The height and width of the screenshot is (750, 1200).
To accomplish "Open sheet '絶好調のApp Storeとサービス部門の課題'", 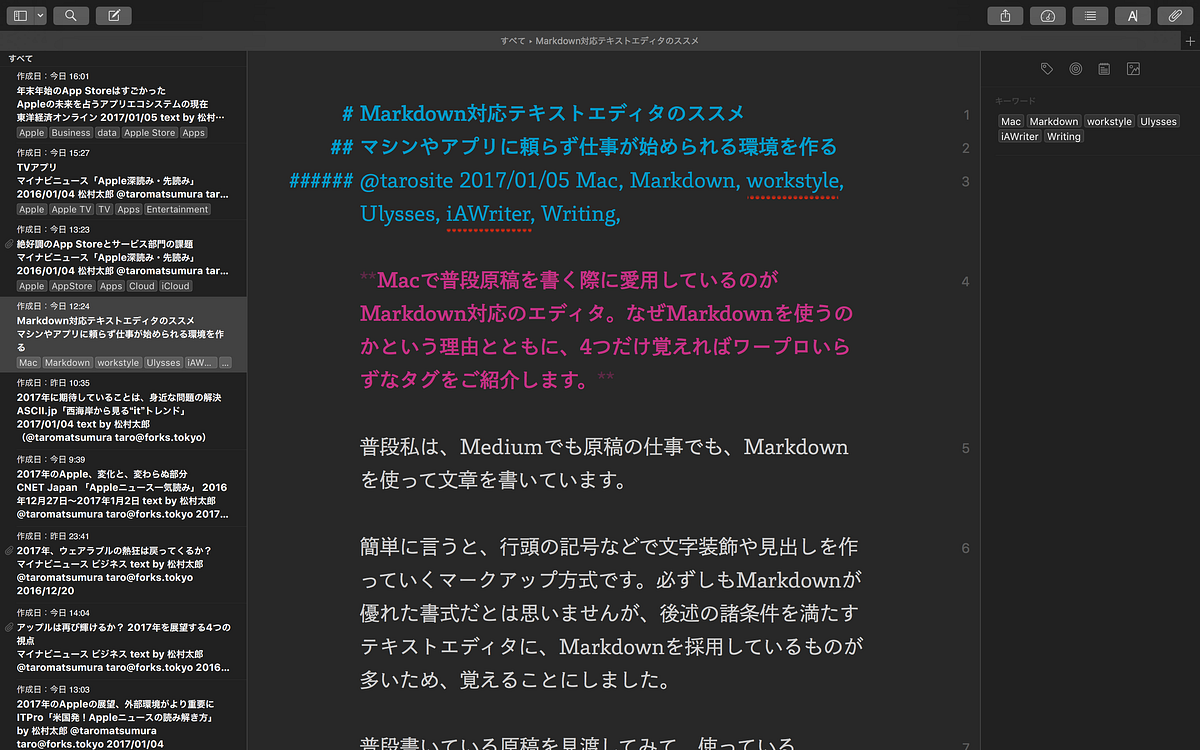I will (x=123, y=258).
